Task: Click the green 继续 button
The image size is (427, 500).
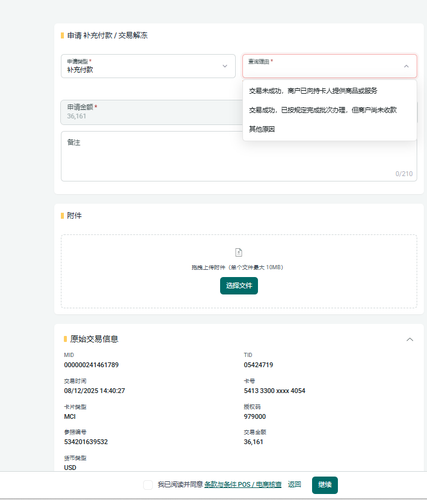Action: pyautogui.click(x=325, y=485)
